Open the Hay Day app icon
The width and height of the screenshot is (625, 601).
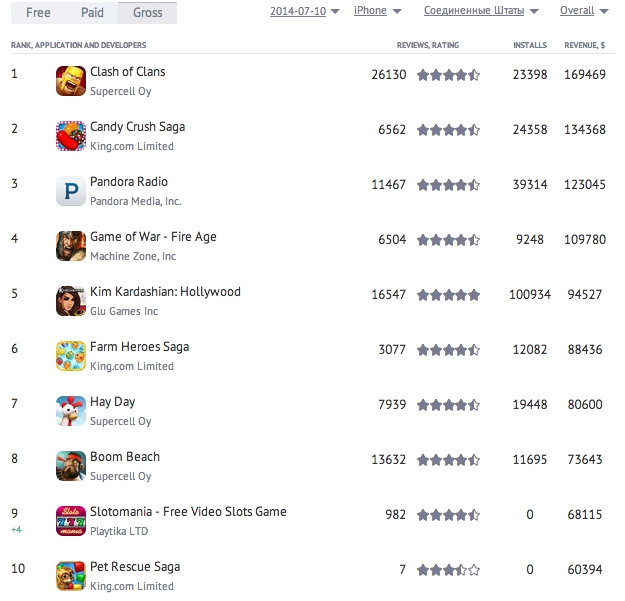pos(70,410)
